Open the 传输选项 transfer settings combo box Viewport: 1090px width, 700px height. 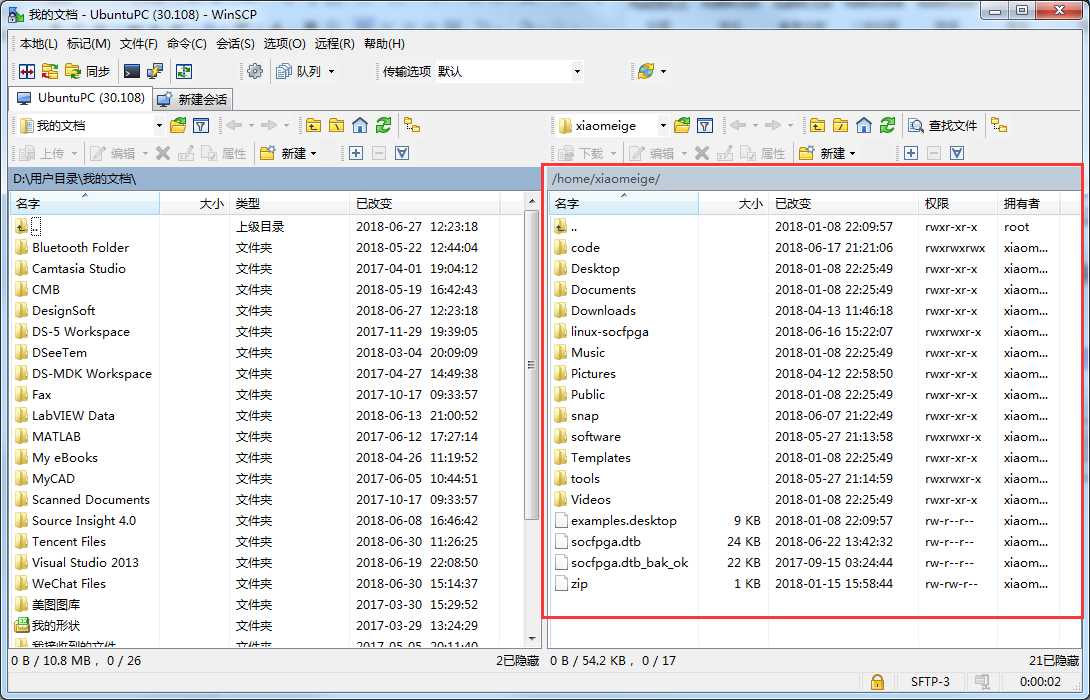509,72
